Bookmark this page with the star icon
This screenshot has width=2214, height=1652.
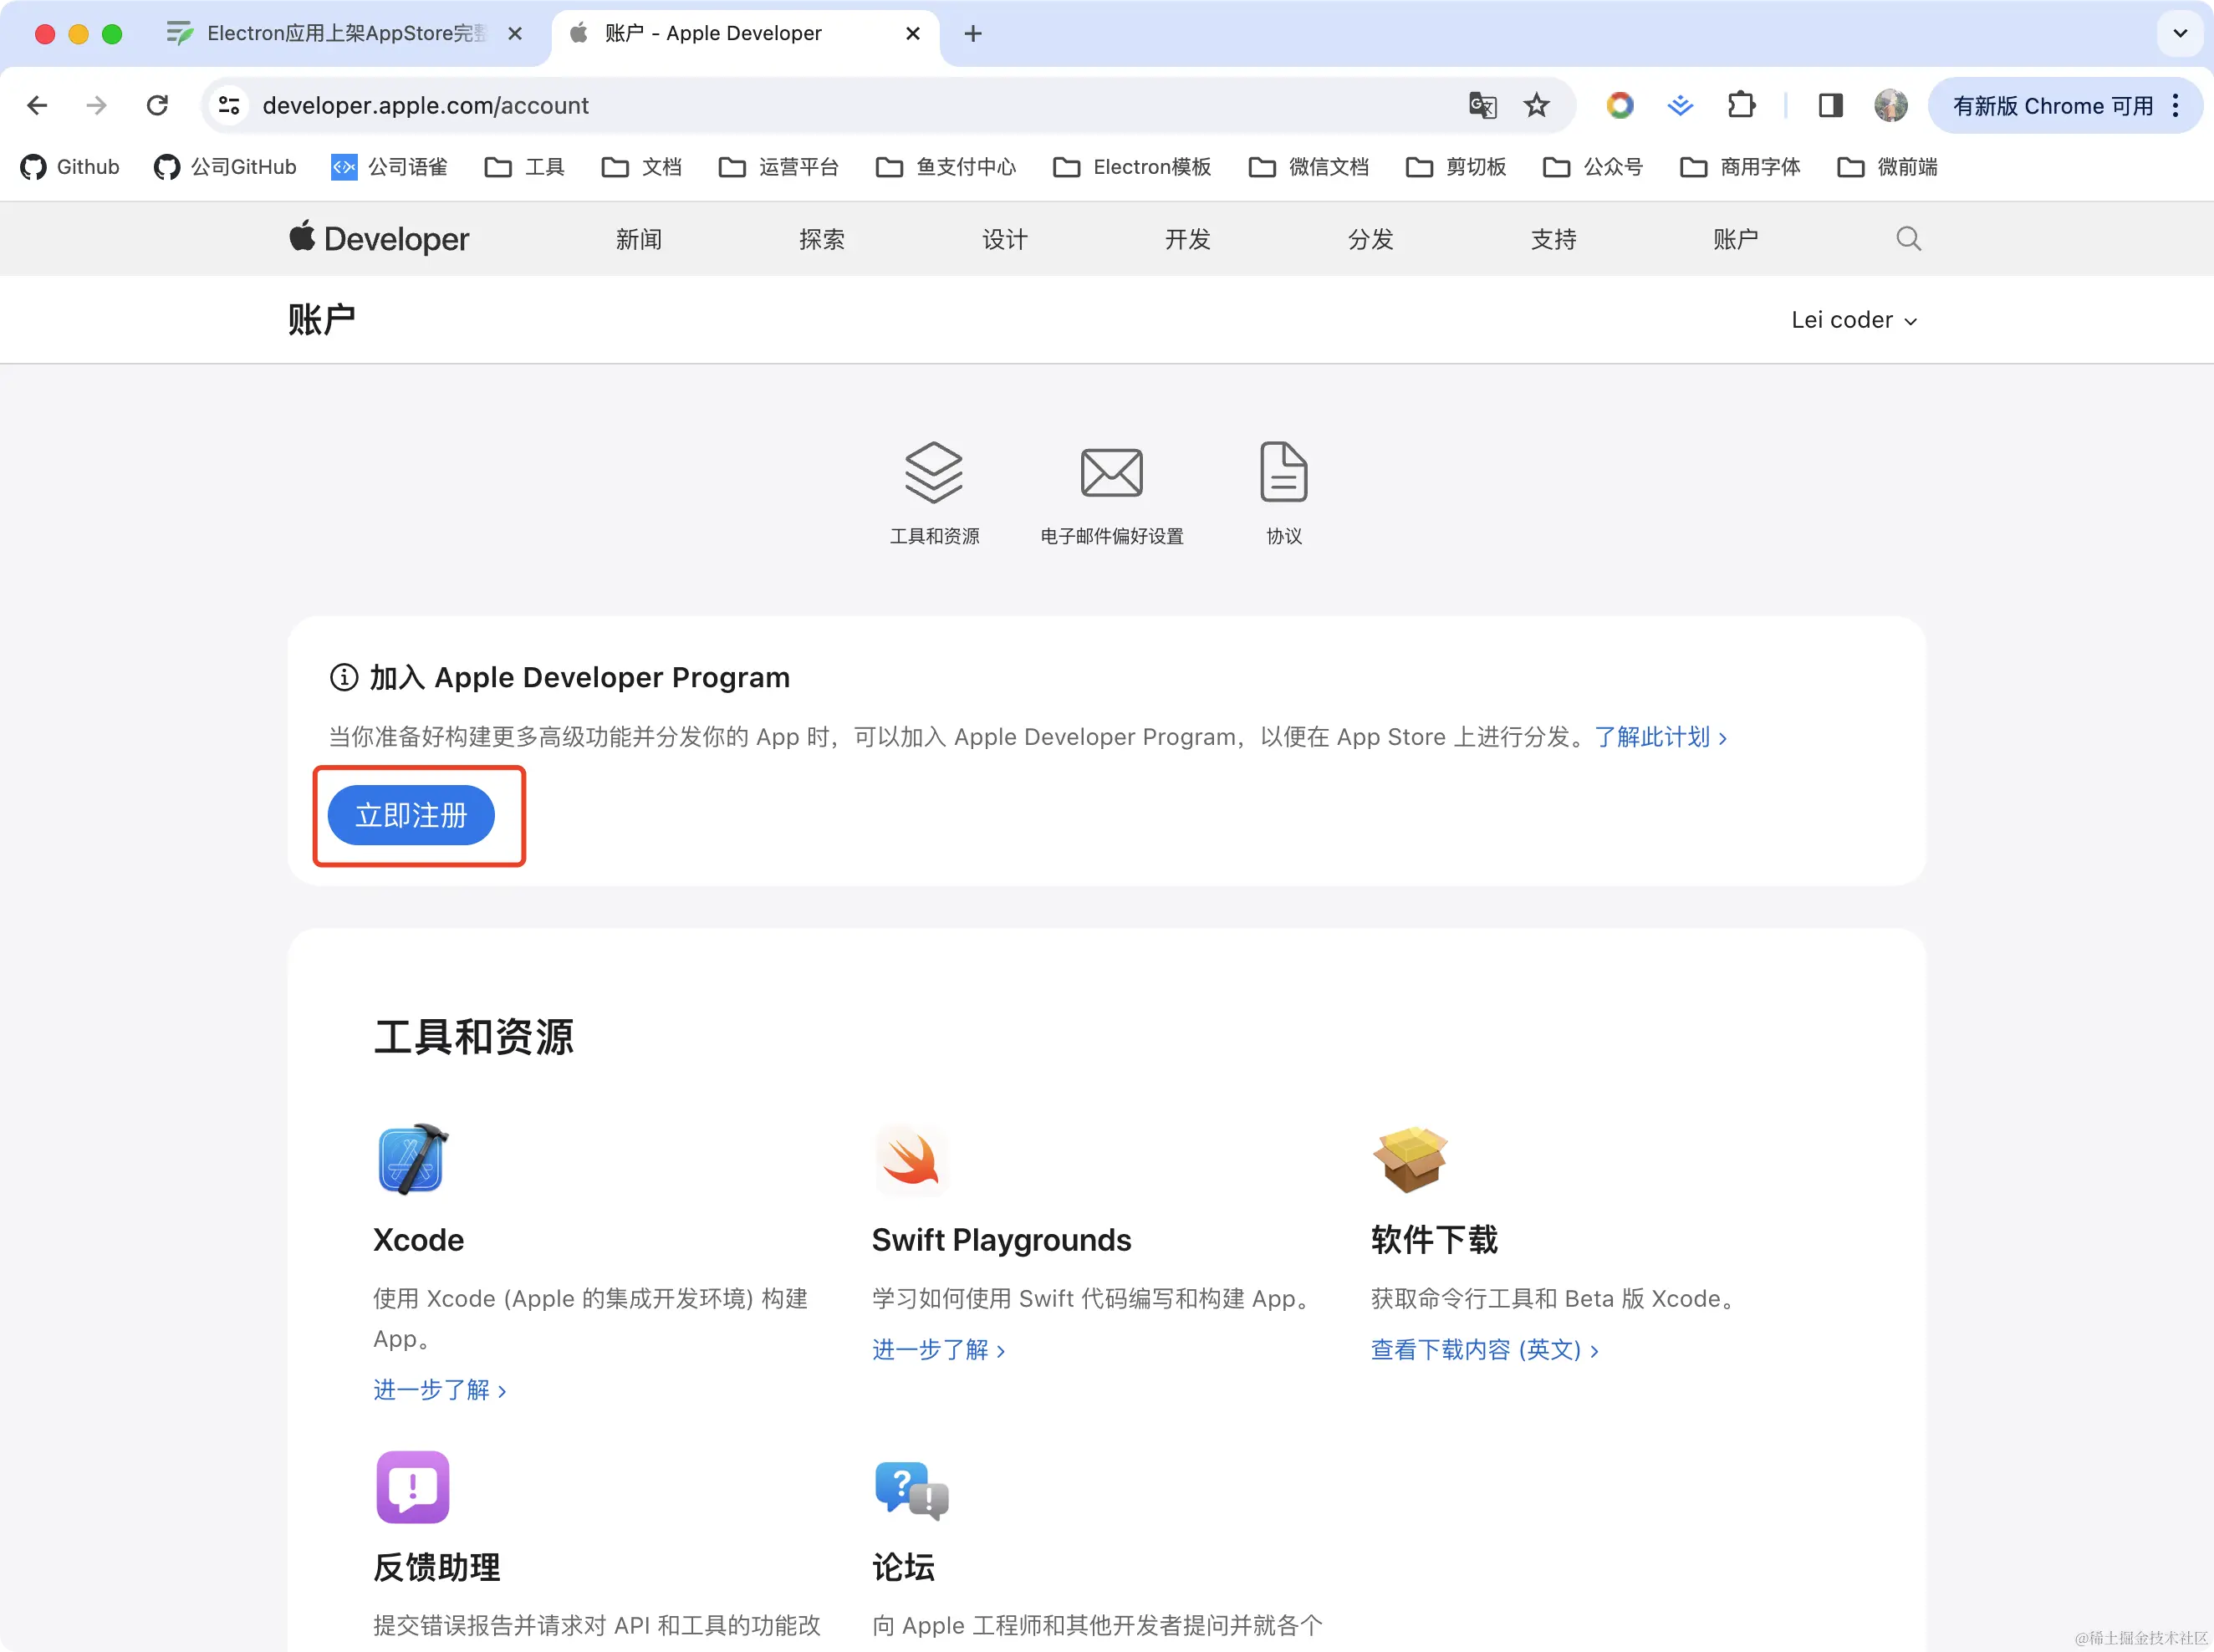[1536, 105]
